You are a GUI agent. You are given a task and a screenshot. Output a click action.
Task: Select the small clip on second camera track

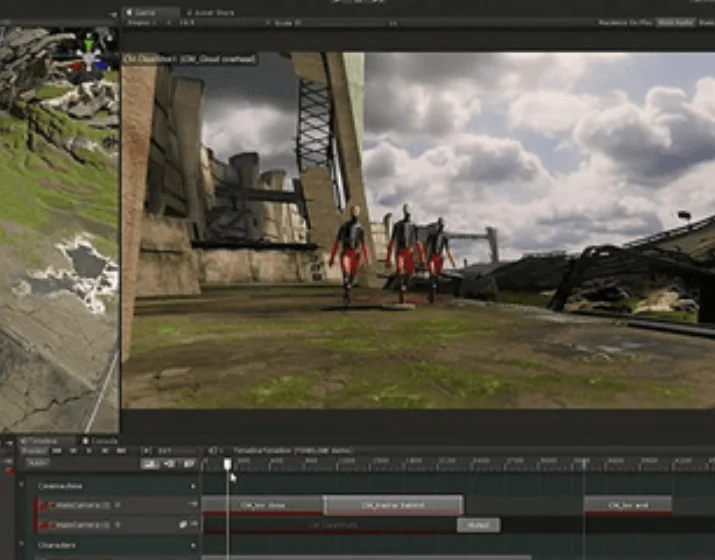pos(478,525)
